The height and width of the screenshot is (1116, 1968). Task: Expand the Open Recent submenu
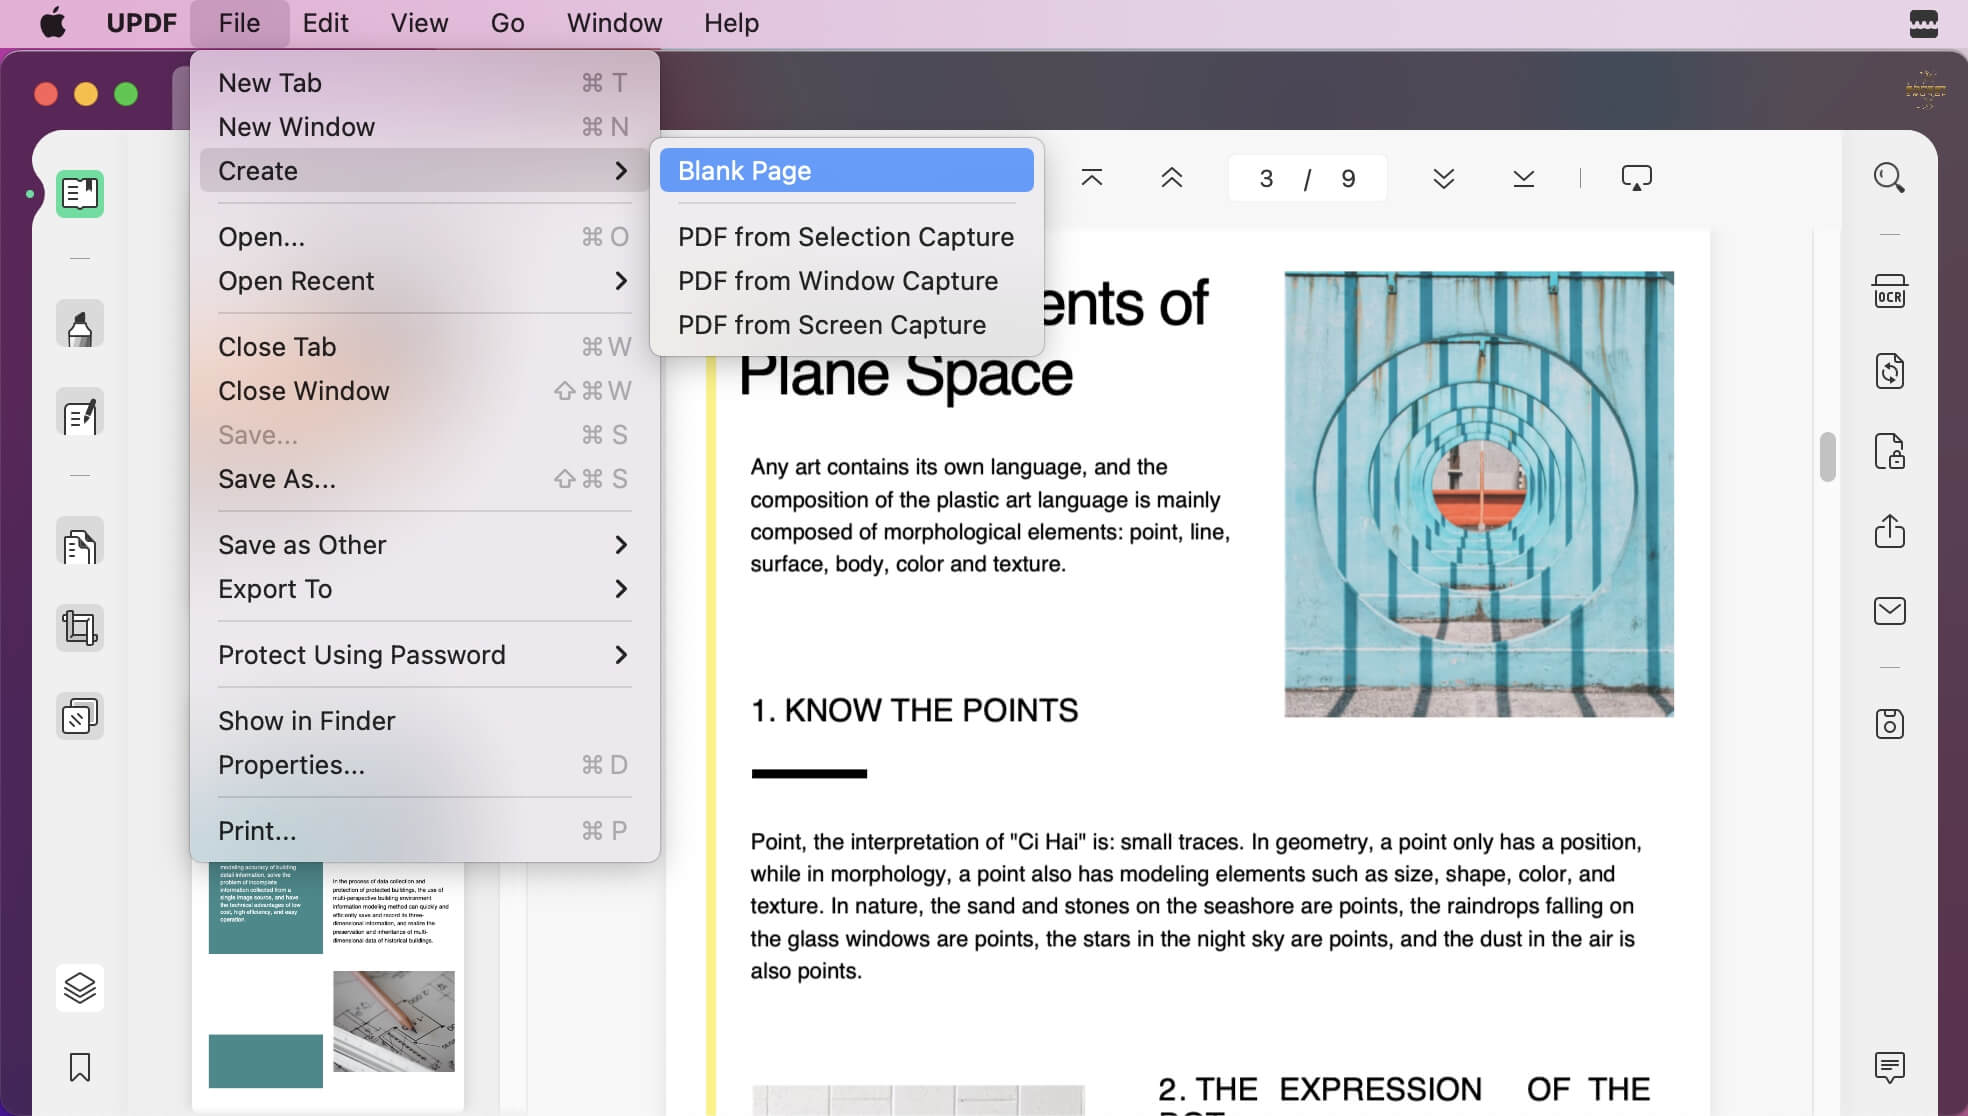tap(425, 281)
